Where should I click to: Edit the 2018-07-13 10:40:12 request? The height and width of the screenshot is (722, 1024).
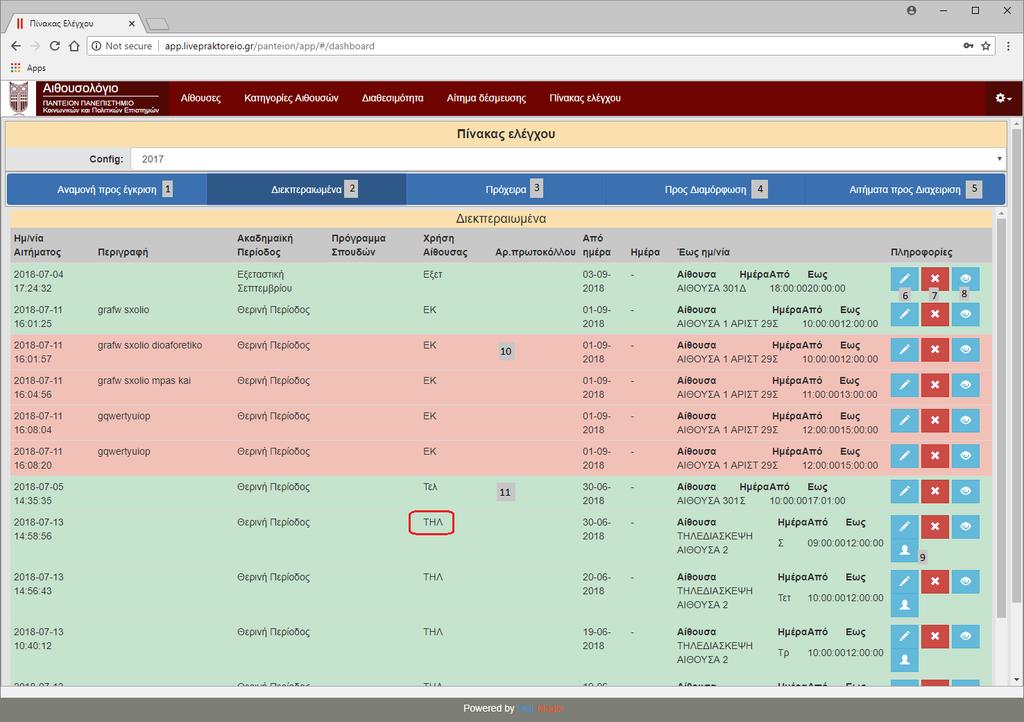[x=904, y=636]
